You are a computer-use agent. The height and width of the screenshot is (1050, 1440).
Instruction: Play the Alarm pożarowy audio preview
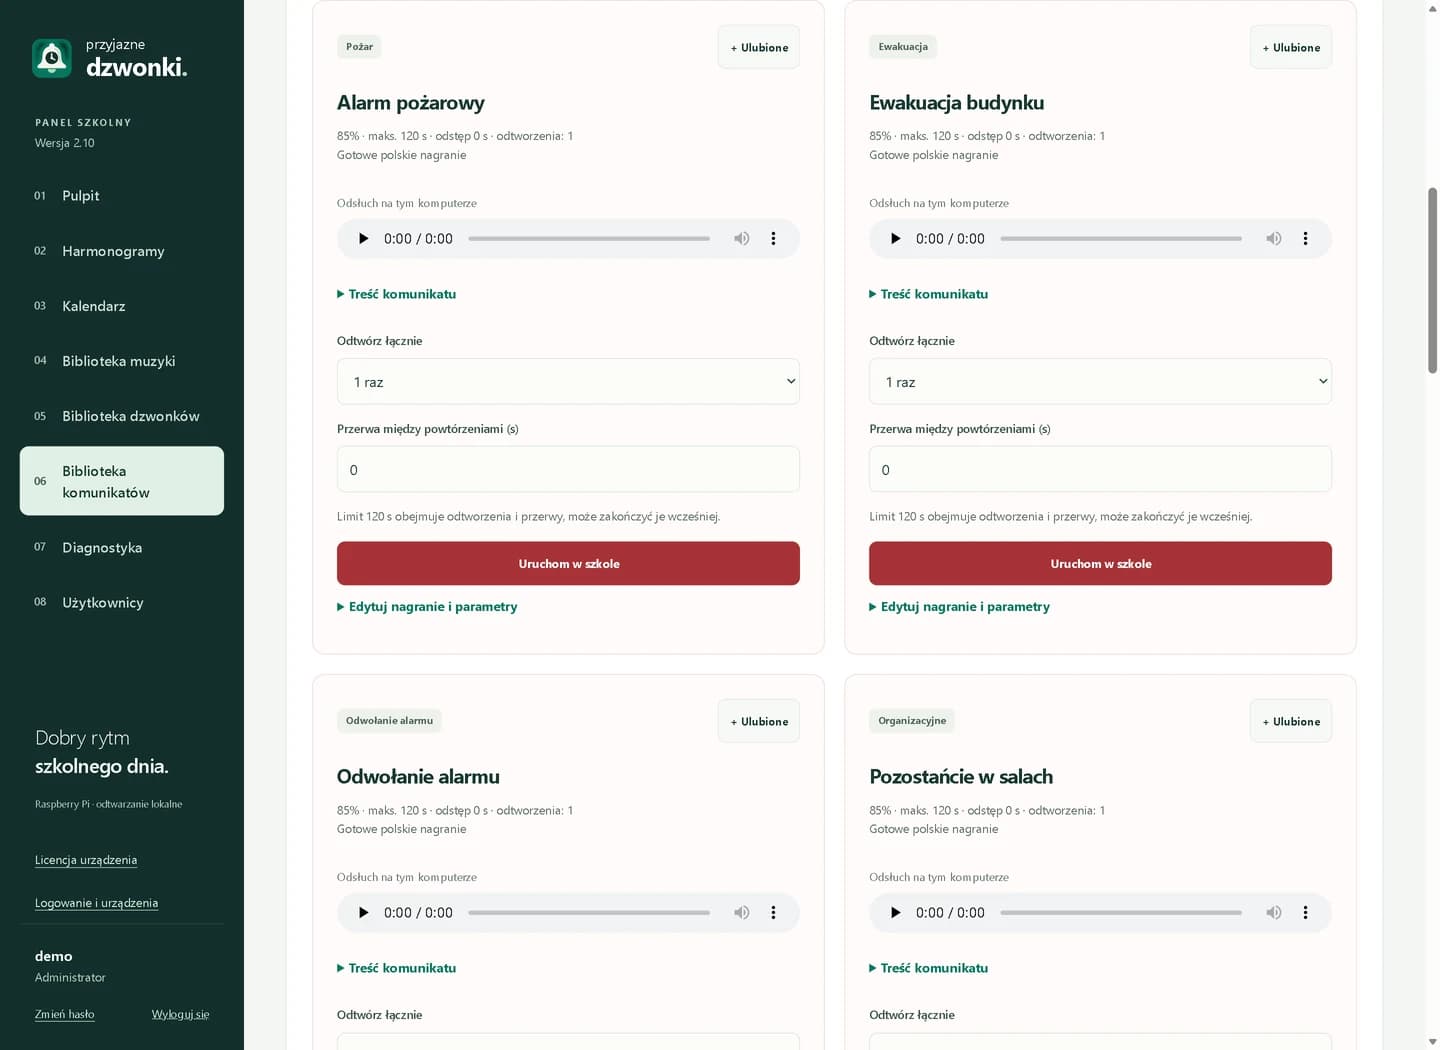click(x=363, y=239)
